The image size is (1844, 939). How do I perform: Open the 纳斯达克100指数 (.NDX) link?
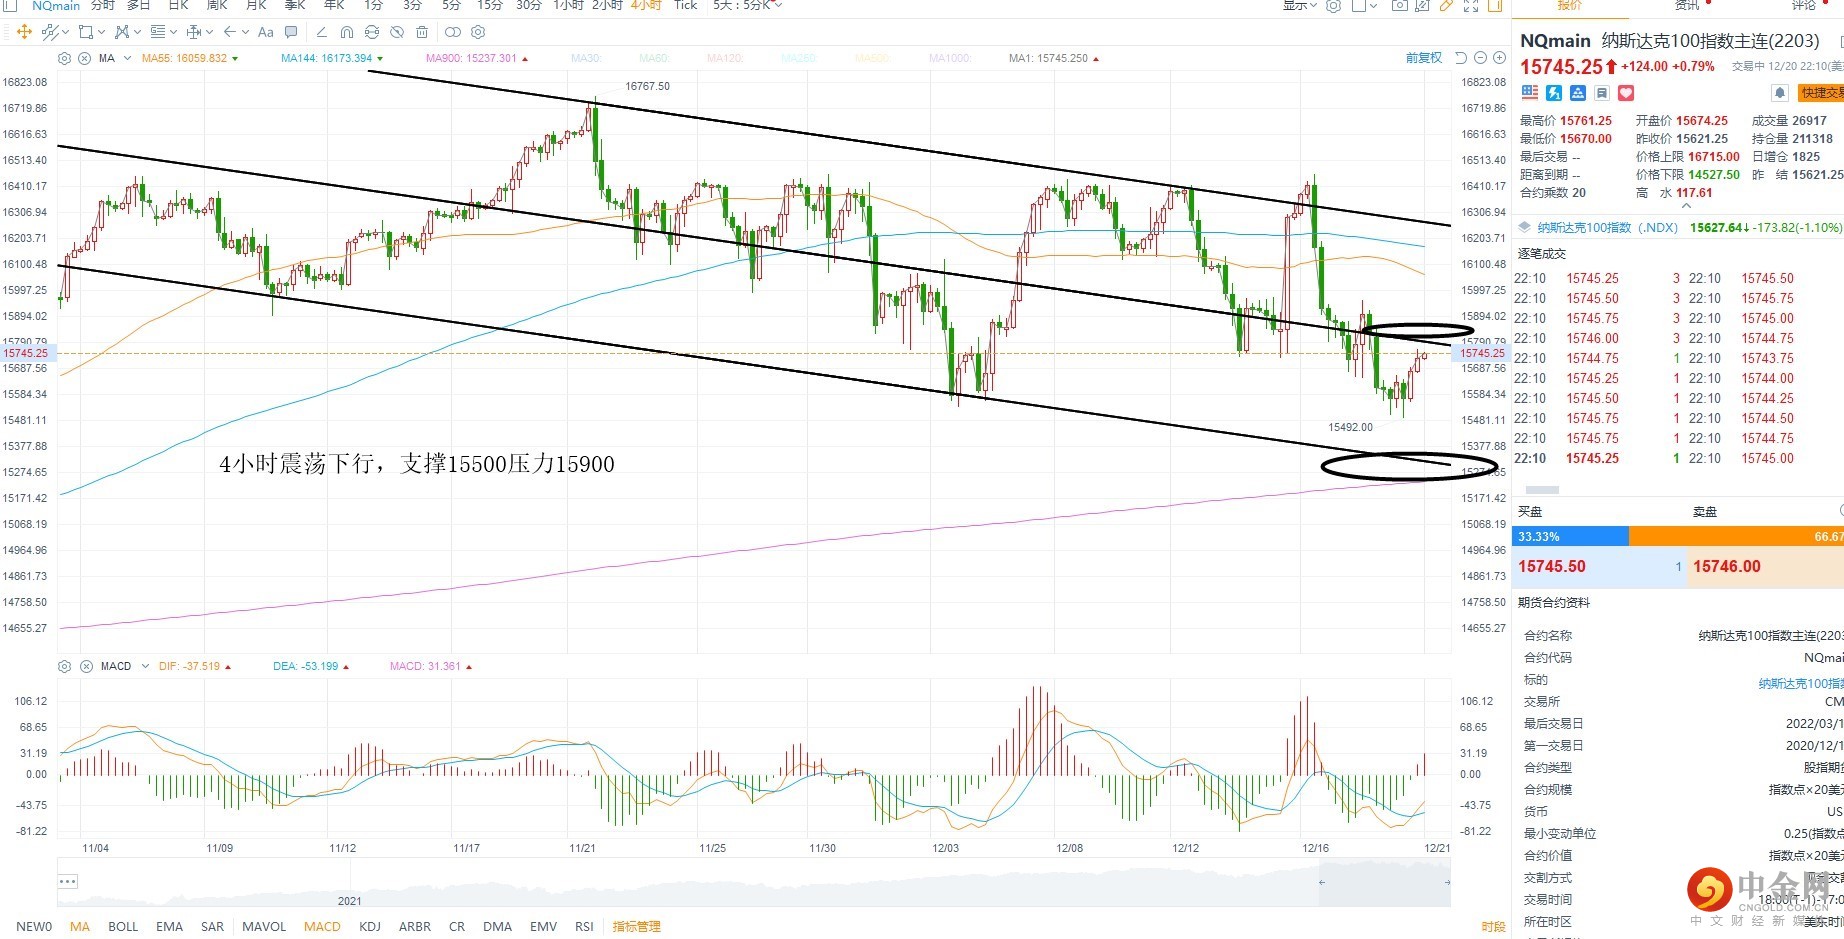pyautogui.click(x=1607, y=228)
